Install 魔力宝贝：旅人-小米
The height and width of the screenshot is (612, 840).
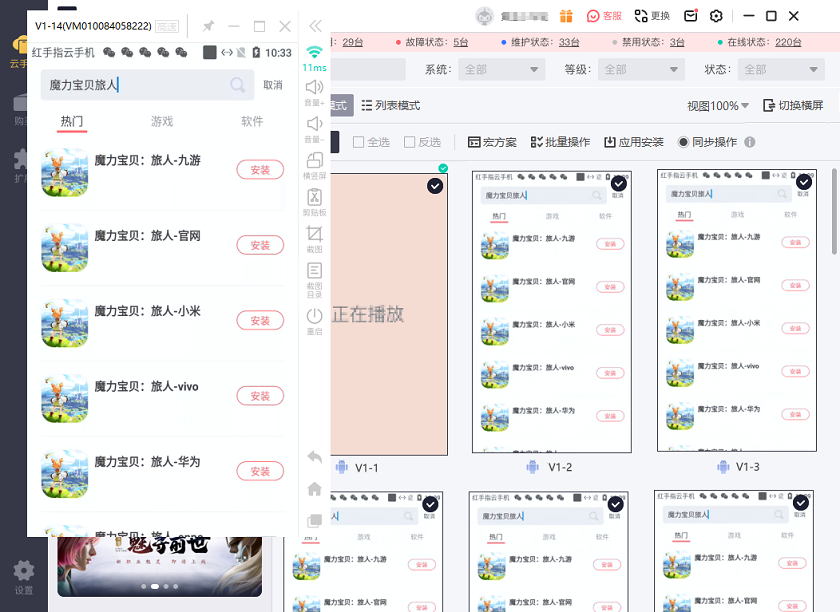[260, 320]
